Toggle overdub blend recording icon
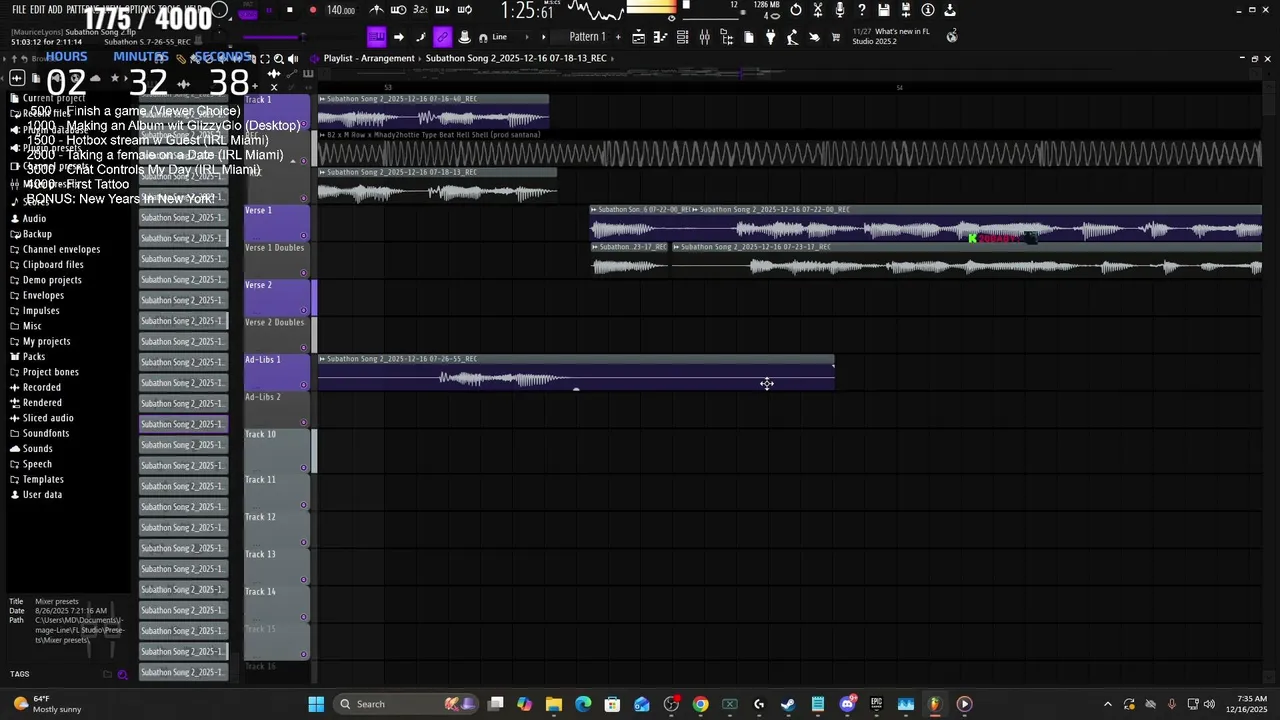The height and width of the screenshot is (720, 1280). [442, 10]
